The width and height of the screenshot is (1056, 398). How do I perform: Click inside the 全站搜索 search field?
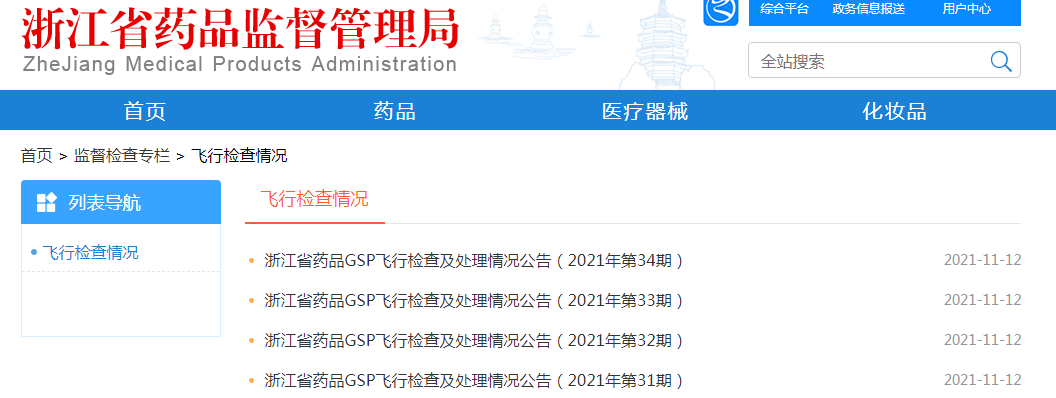869,62
